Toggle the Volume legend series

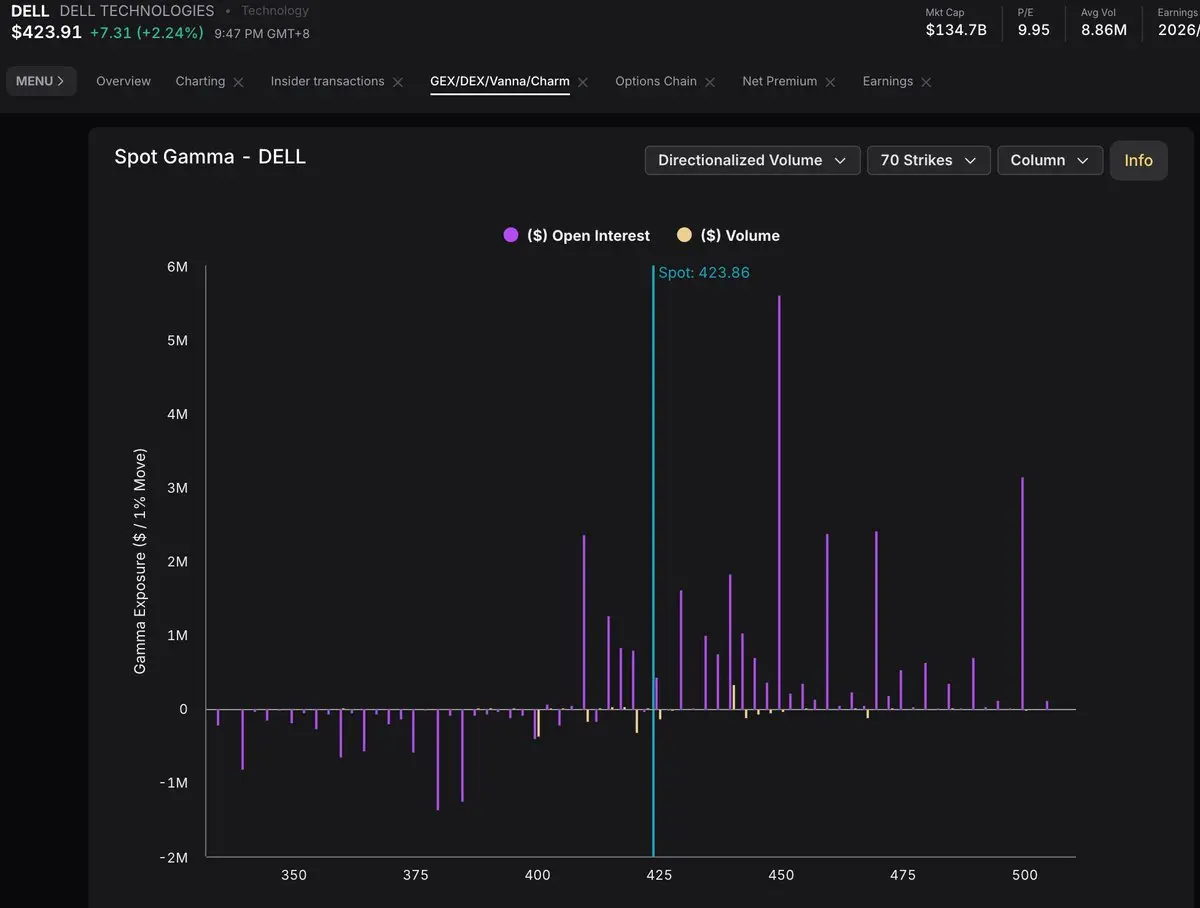(x=728, y=236)
